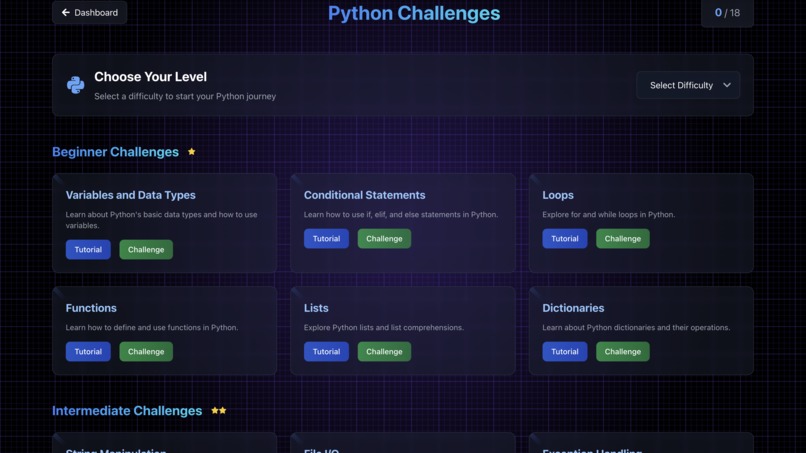This screenshot has height=453, width=806.
Task: Click the Functions card title
Action: click(x=91, y=307)
